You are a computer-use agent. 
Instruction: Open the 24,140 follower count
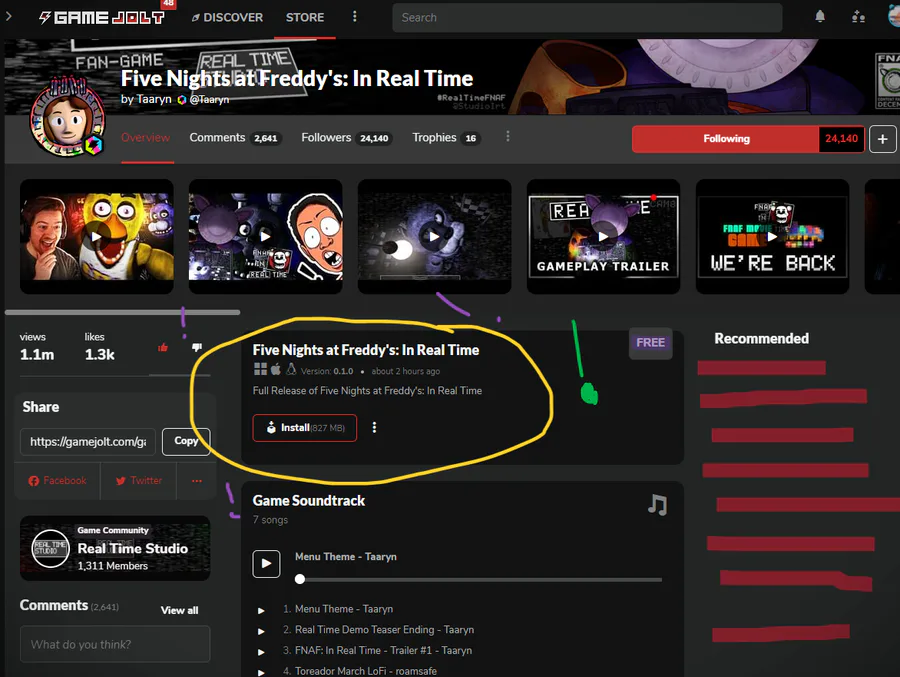point(841,139)
